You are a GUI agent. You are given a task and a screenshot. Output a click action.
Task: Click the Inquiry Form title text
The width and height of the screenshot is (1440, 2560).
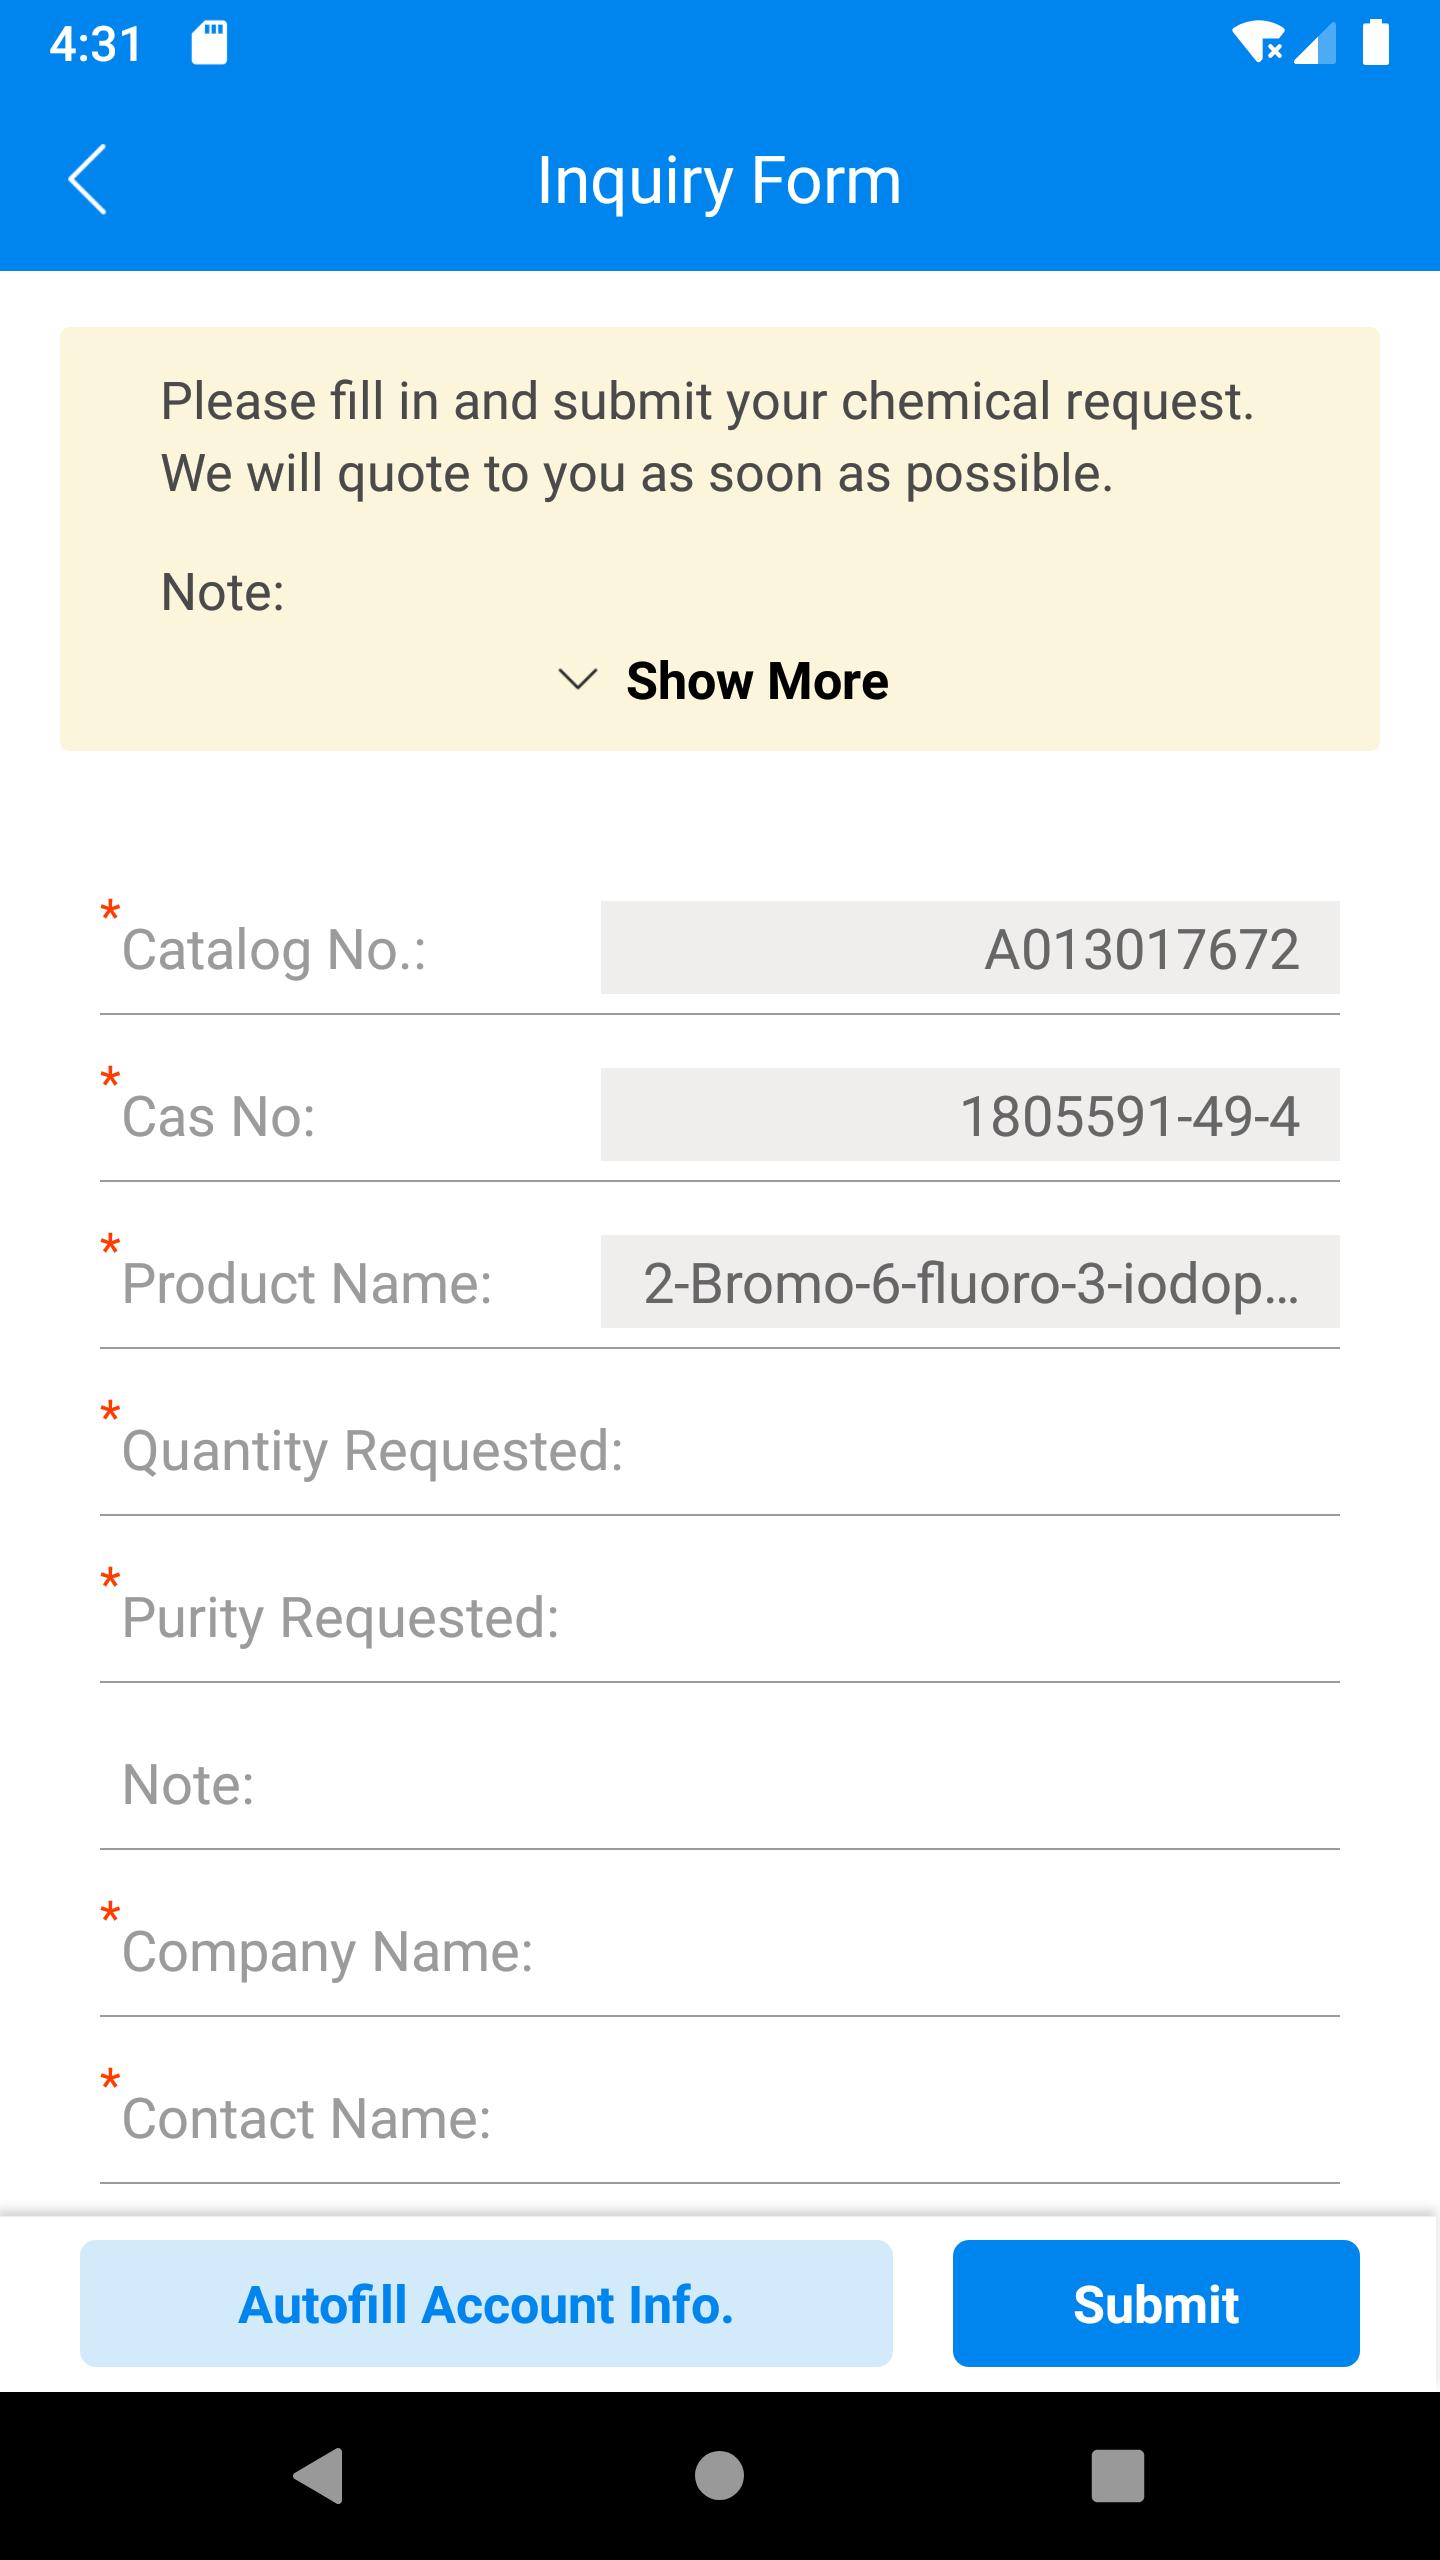(x=719, y=180)
